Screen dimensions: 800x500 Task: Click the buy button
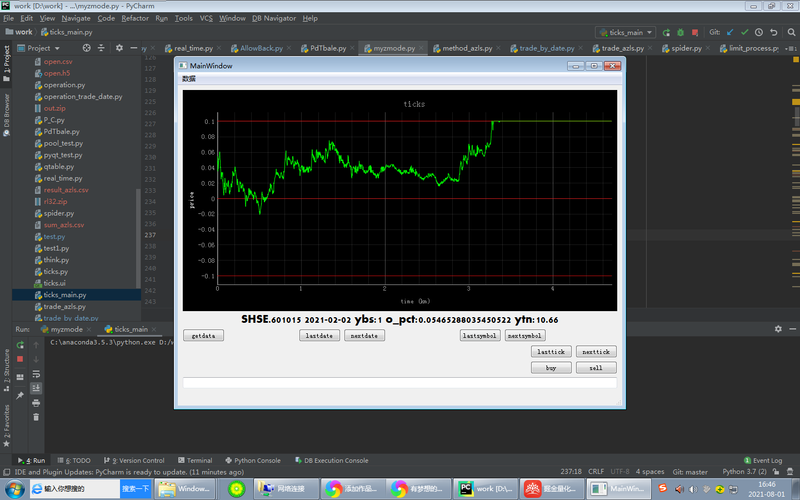[551, 368]
